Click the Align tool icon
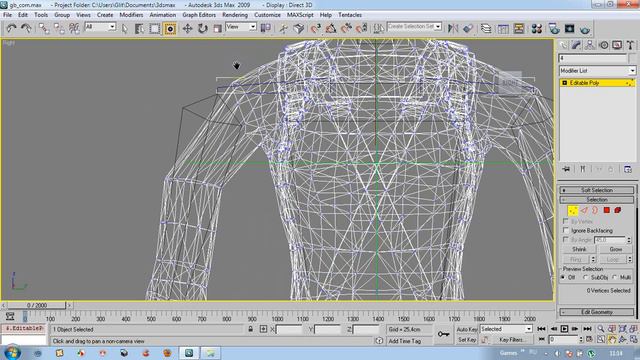 point(468,28)
